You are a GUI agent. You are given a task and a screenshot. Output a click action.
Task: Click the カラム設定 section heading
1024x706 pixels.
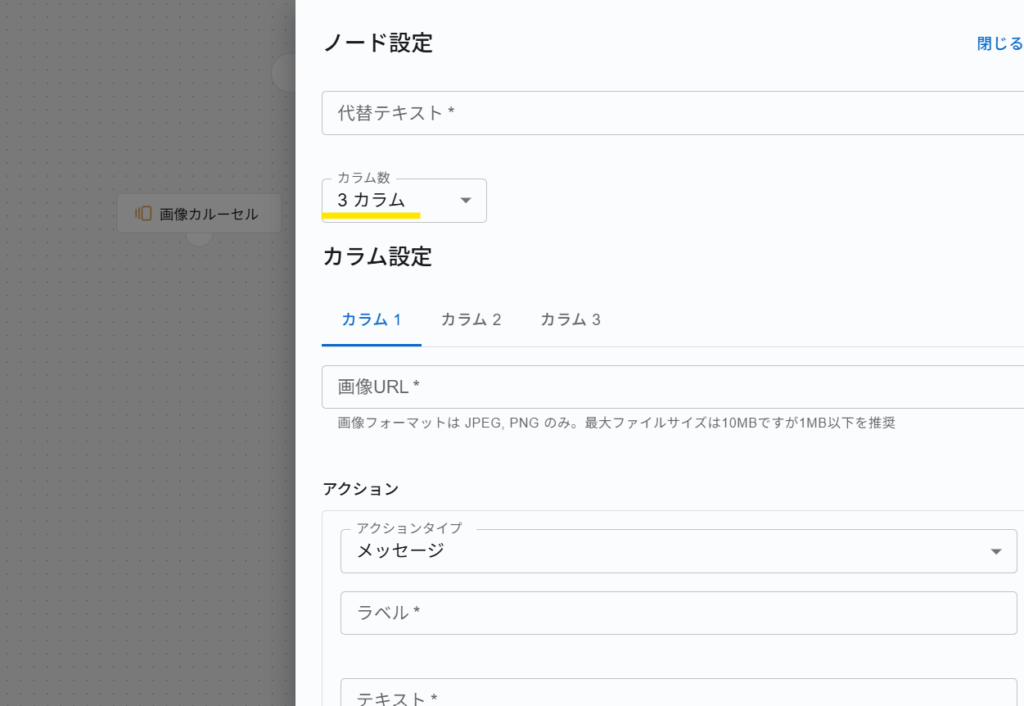[x=377, y=257]
